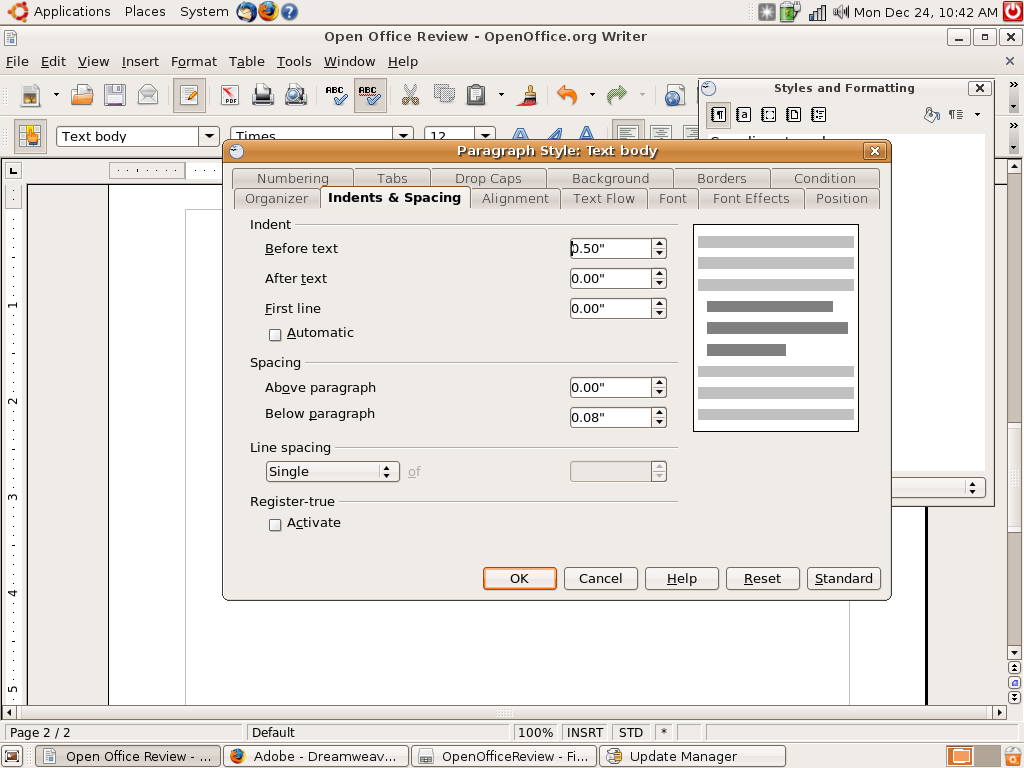The image size is (1024, 768).
Task: Open Update Manager in the taskbar
Action: [x=691, y=756]
